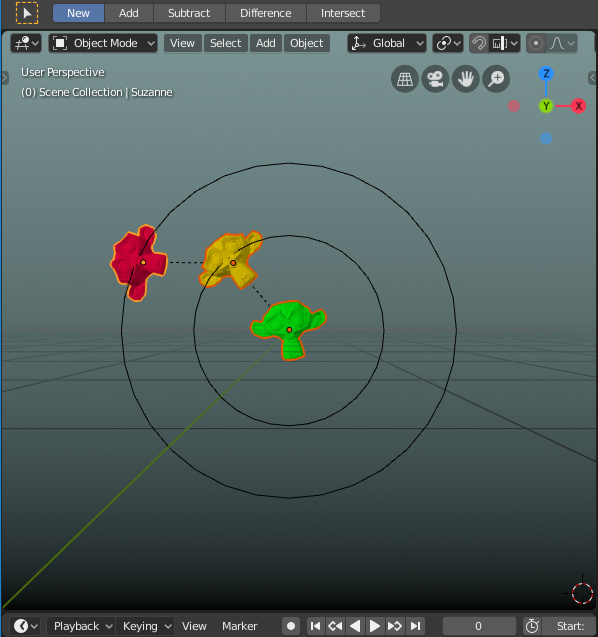The width and height of the screenshot is (598, 637).
Task: Click the pan hand icon
Action: coord(466,79)
